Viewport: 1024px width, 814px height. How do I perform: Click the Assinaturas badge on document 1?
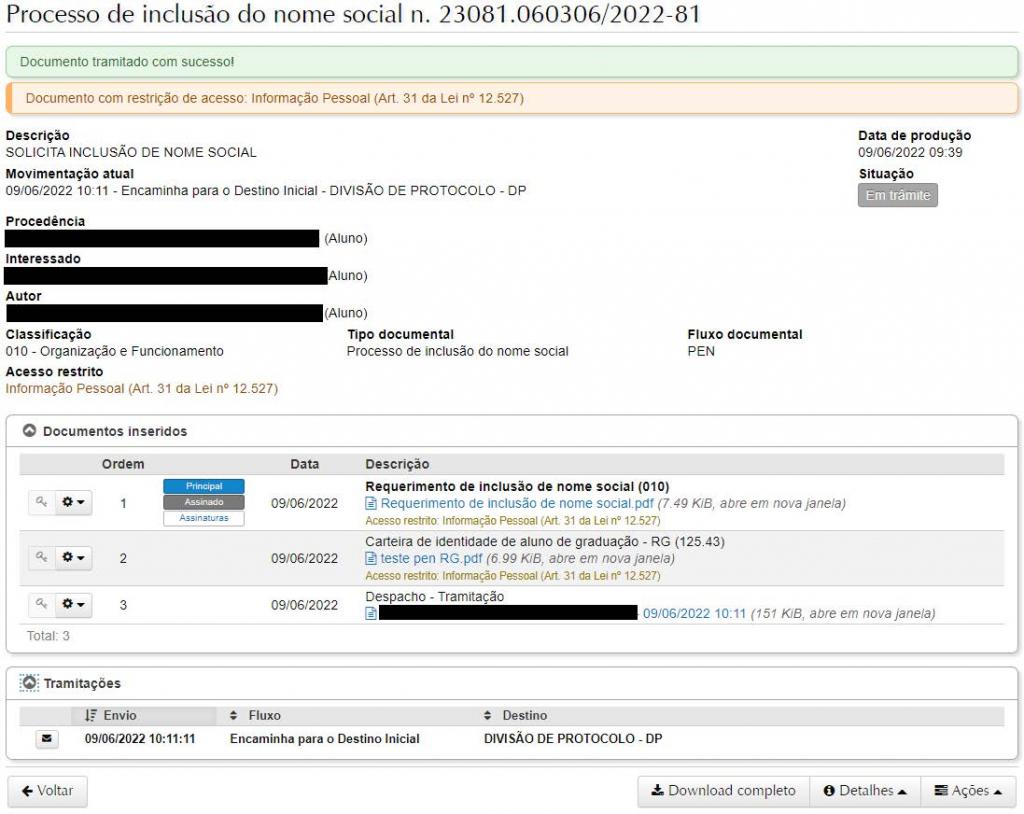point(203,518)
